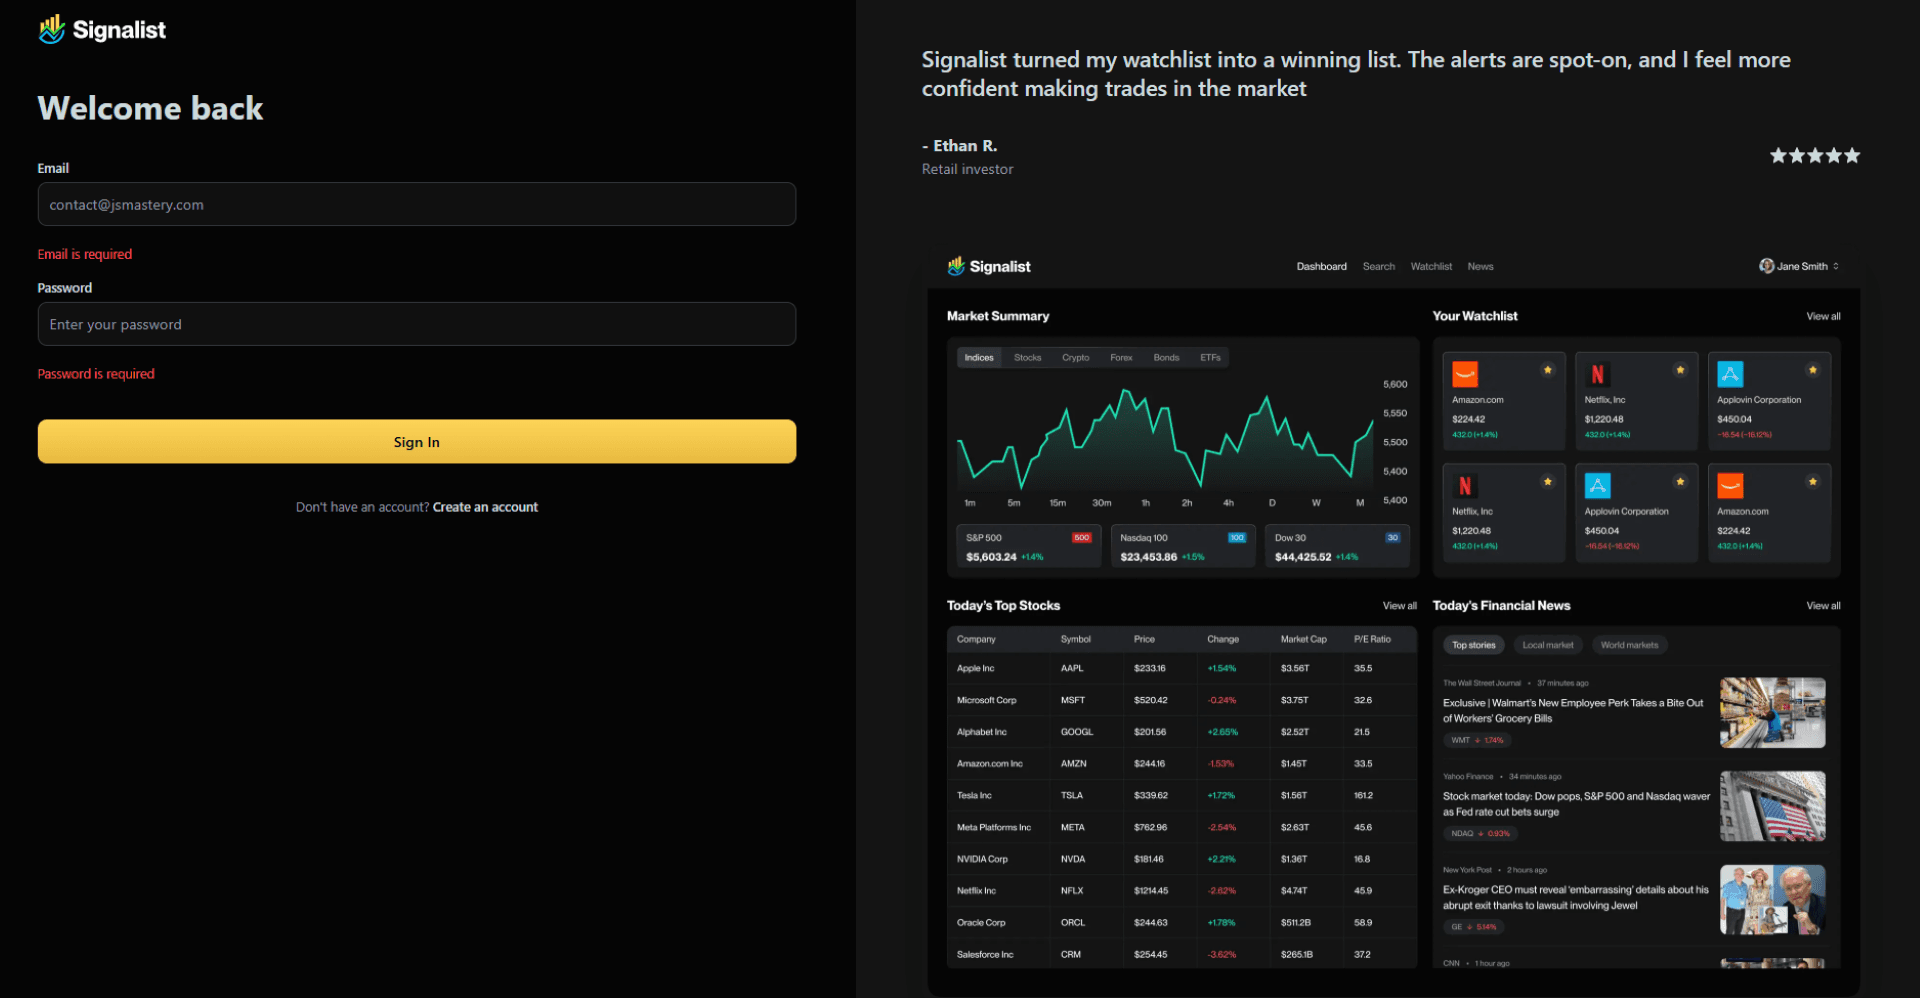Click the Applovin Corporation app icon
The height and width of the screenshot is (998, 1920).
(1731, 373)
